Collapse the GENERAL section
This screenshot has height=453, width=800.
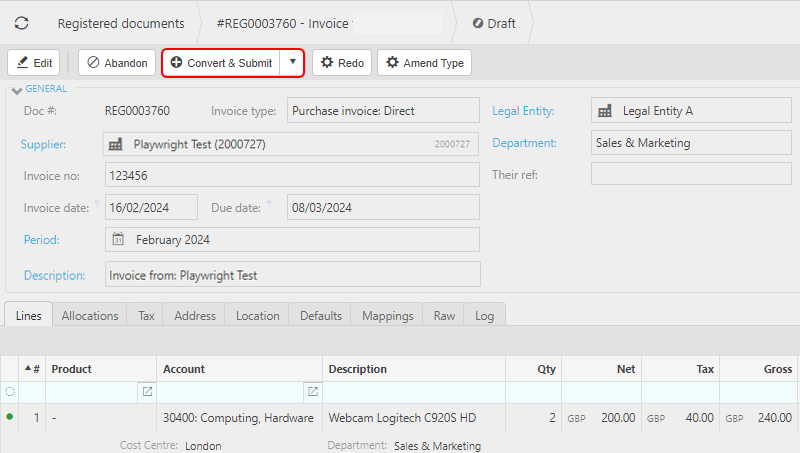[x=15, y=90]
